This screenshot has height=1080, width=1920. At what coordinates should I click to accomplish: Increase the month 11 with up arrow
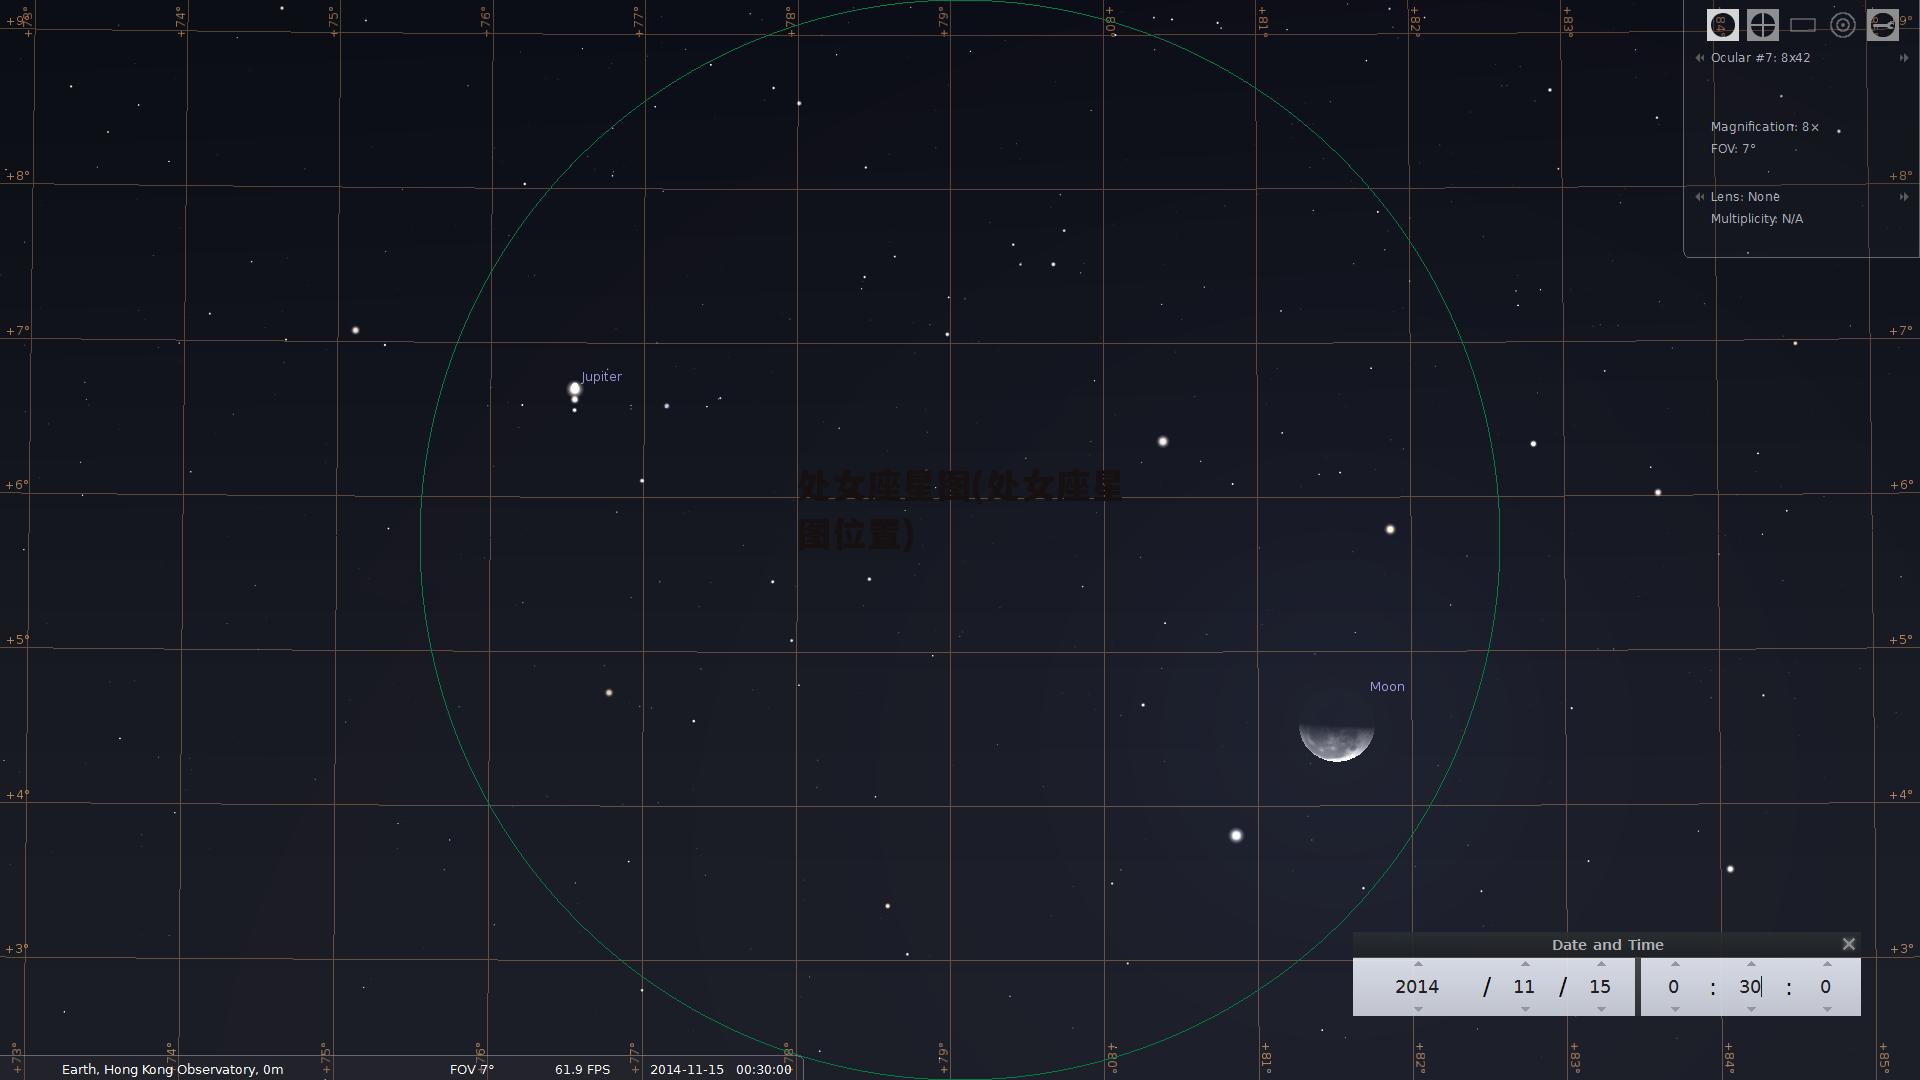point(1525,964)
